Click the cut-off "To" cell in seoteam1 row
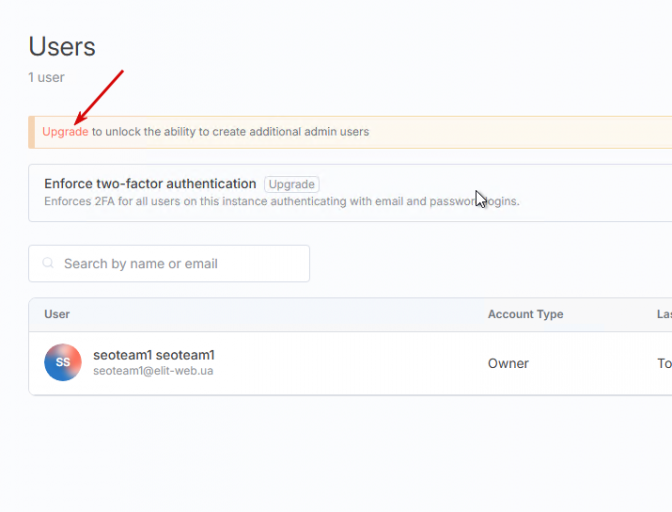Image resolution: width=672 pixels, height=512 pixels. 664,363
